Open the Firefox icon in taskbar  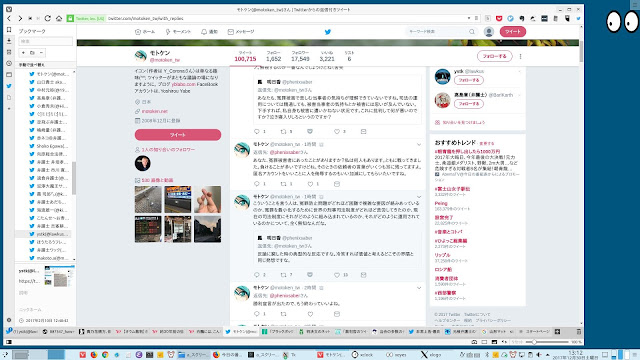[94, 355]
